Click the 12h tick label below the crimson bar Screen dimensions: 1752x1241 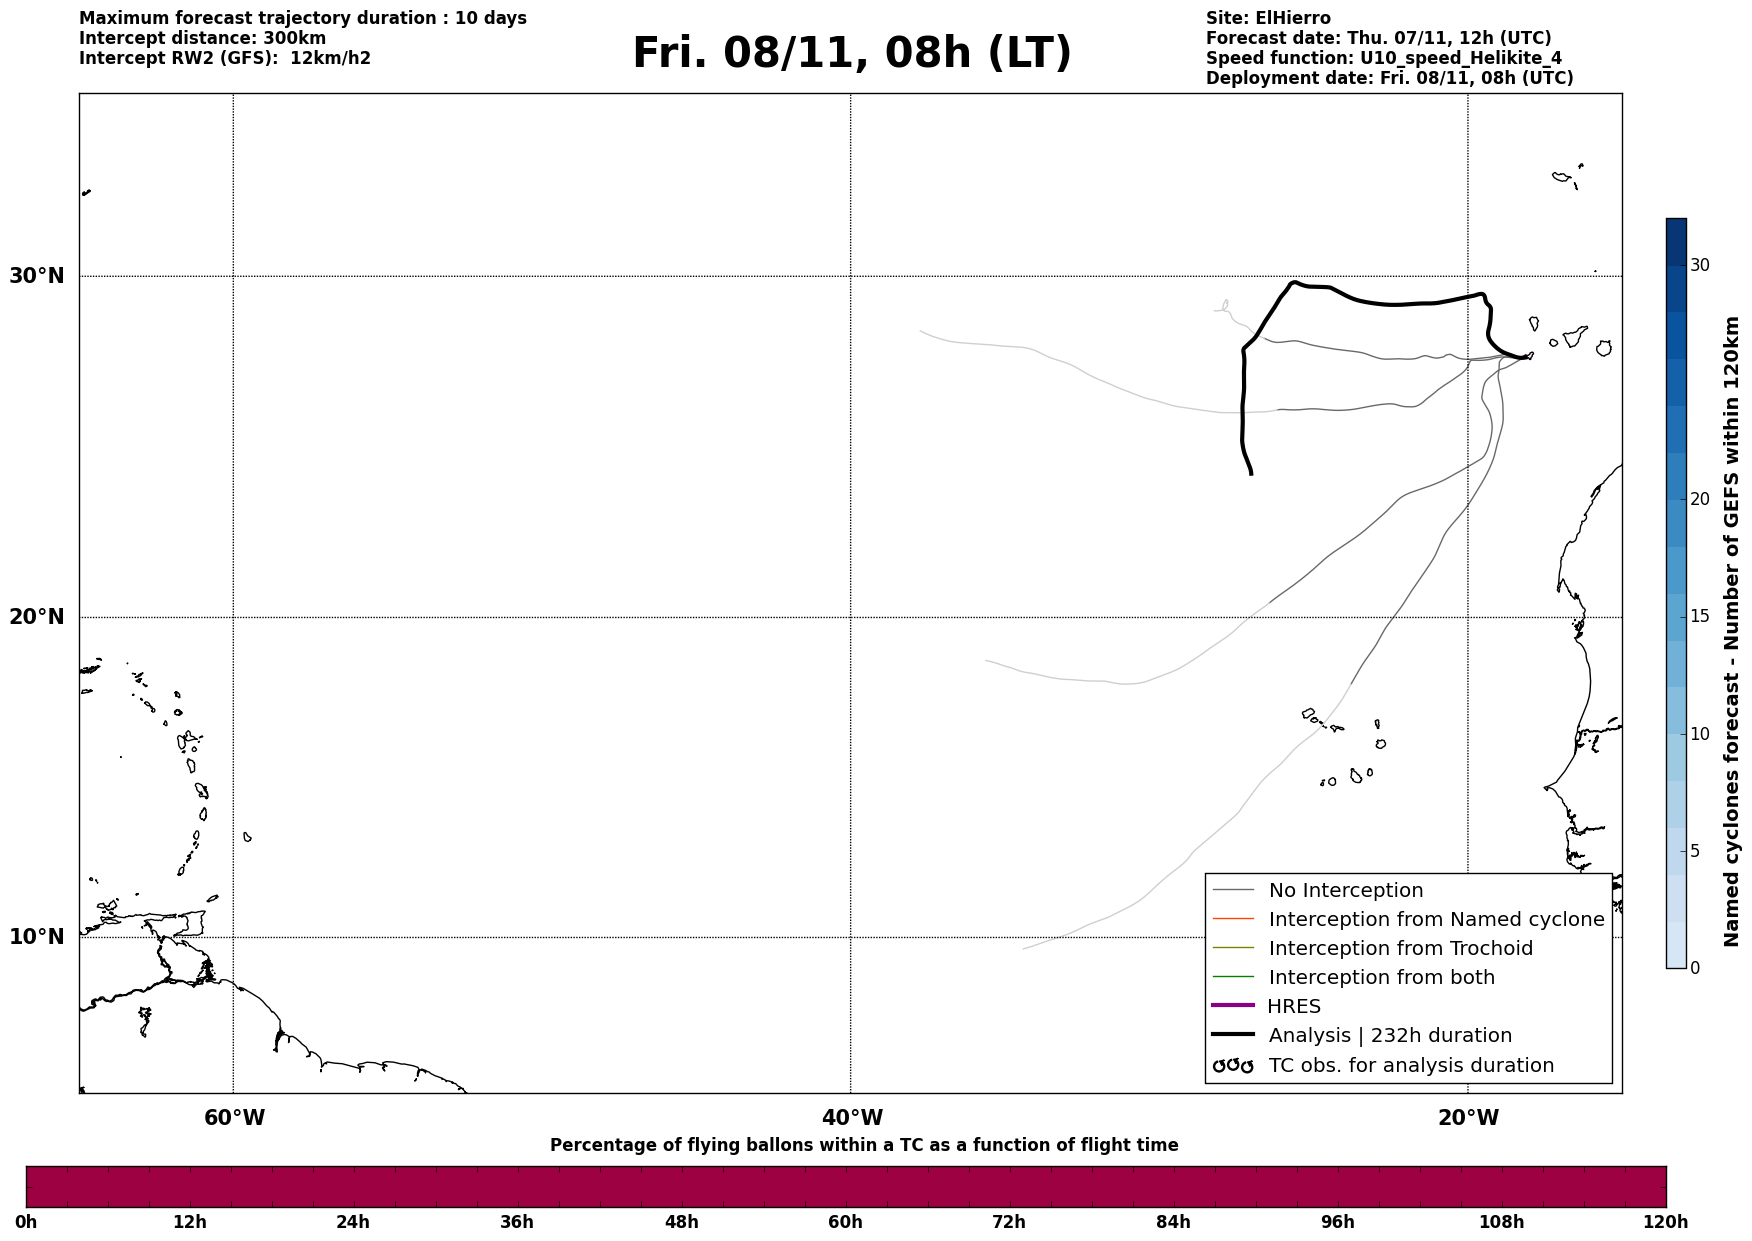click(189, 1222)
